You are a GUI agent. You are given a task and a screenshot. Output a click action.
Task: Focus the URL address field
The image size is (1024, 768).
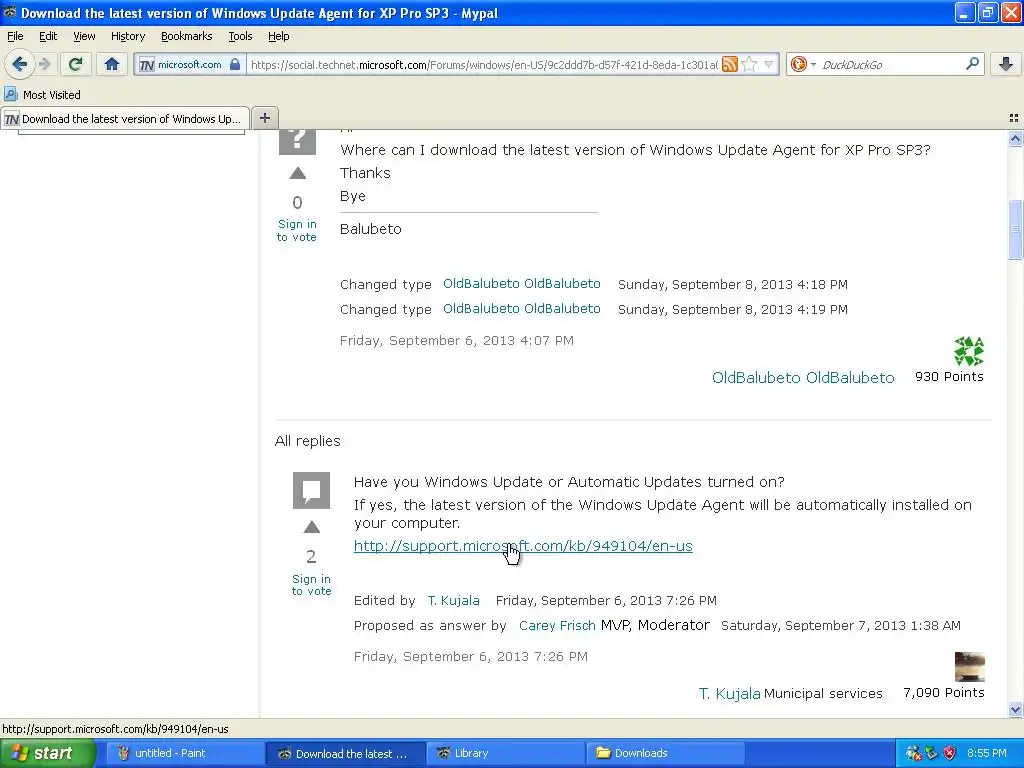[x=483, y=64]
